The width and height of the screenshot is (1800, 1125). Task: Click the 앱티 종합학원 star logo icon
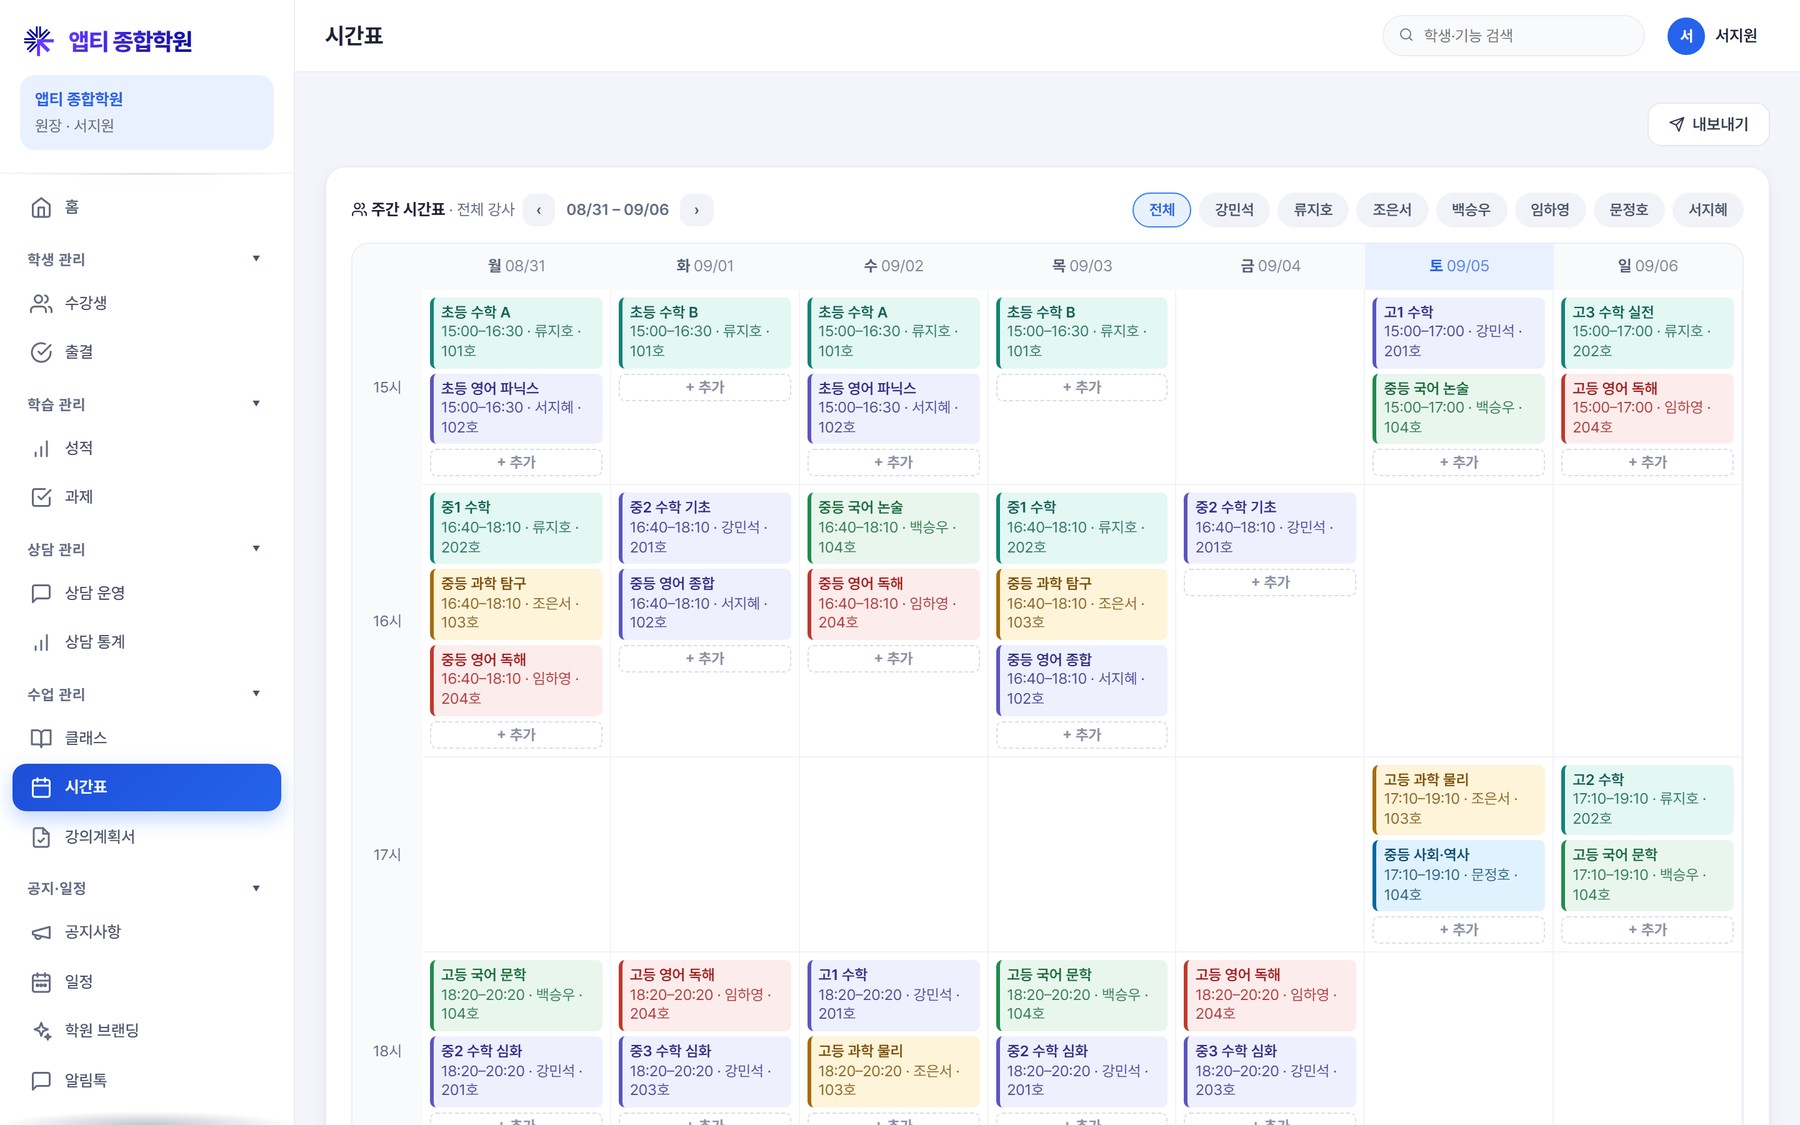(x=38, y=41)
